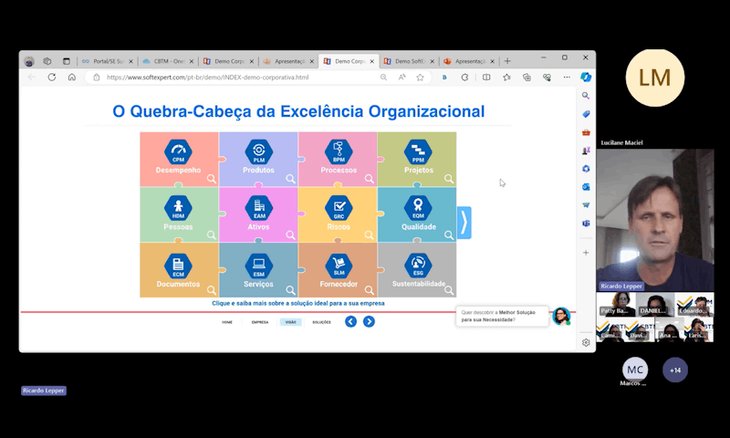Switch to the last Apresentação tab

469,61
